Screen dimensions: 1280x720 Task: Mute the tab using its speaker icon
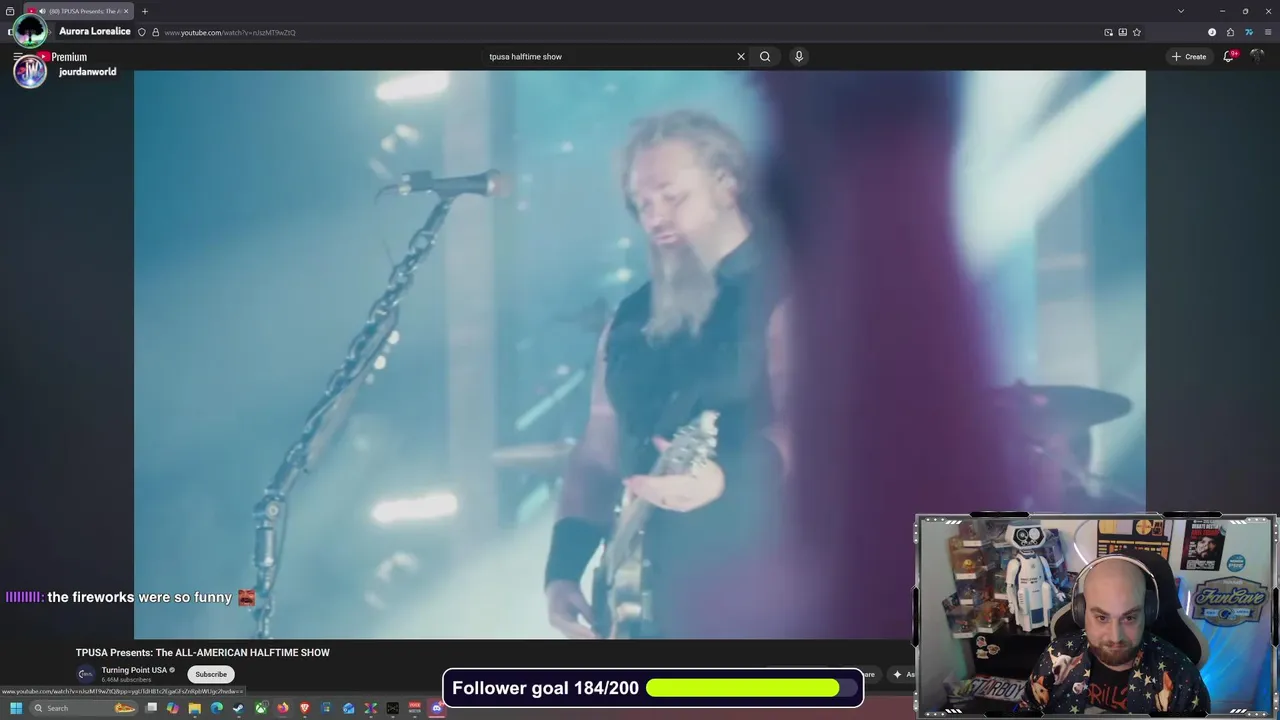point(42,11)
